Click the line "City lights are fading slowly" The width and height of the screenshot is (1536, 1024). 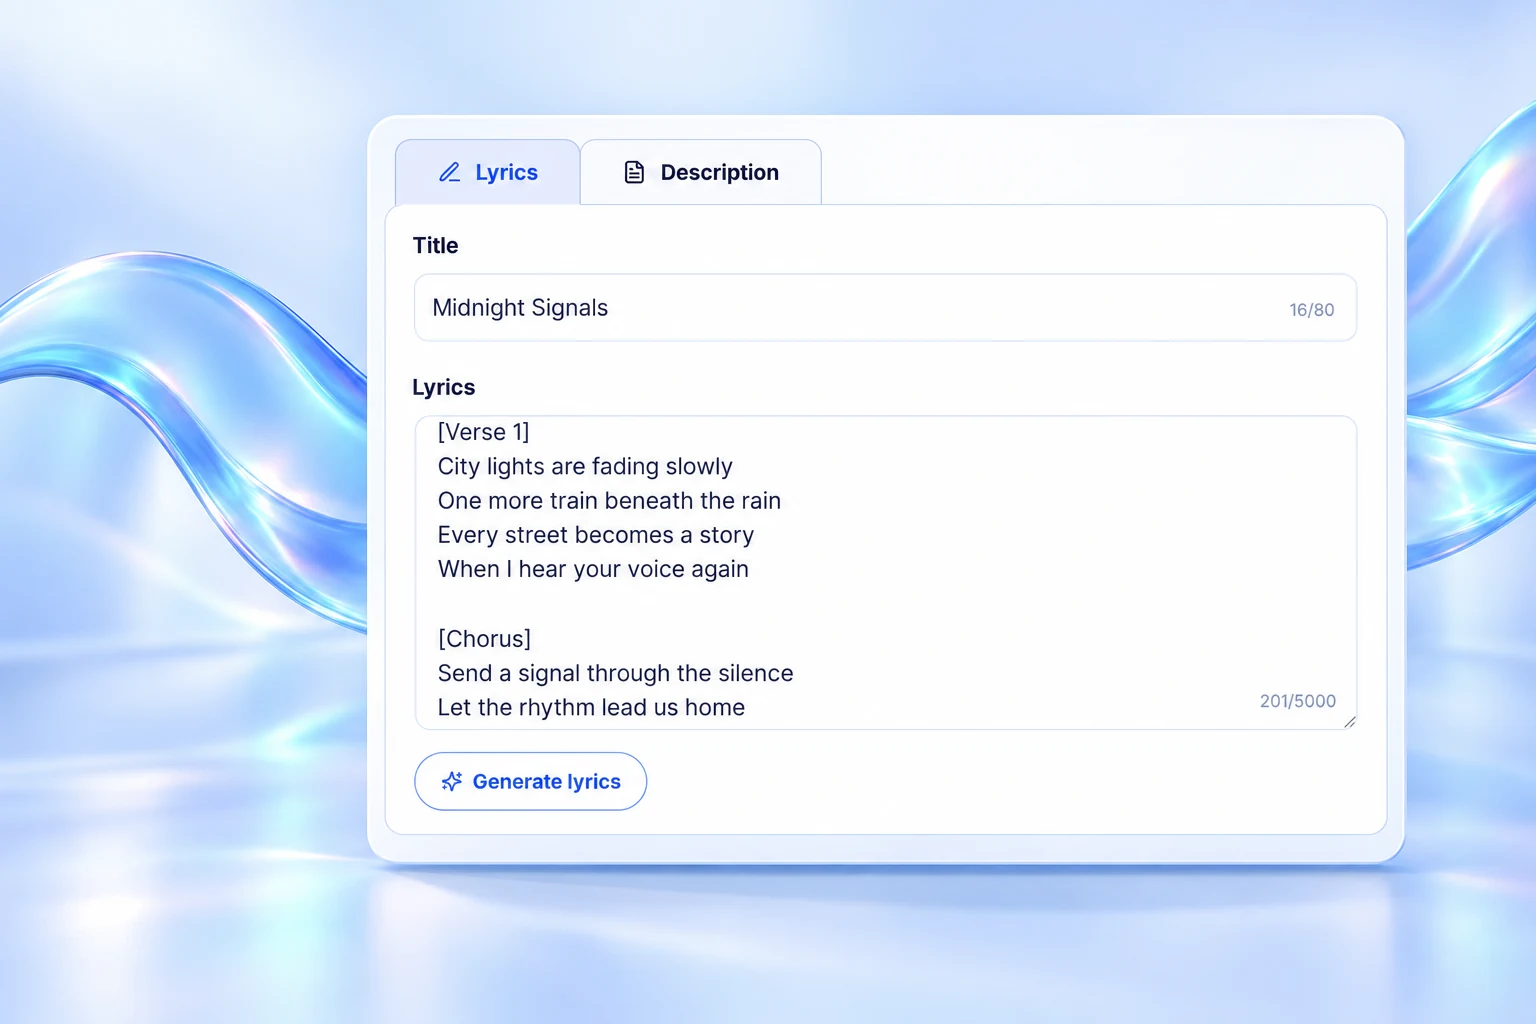coord(585,467)
